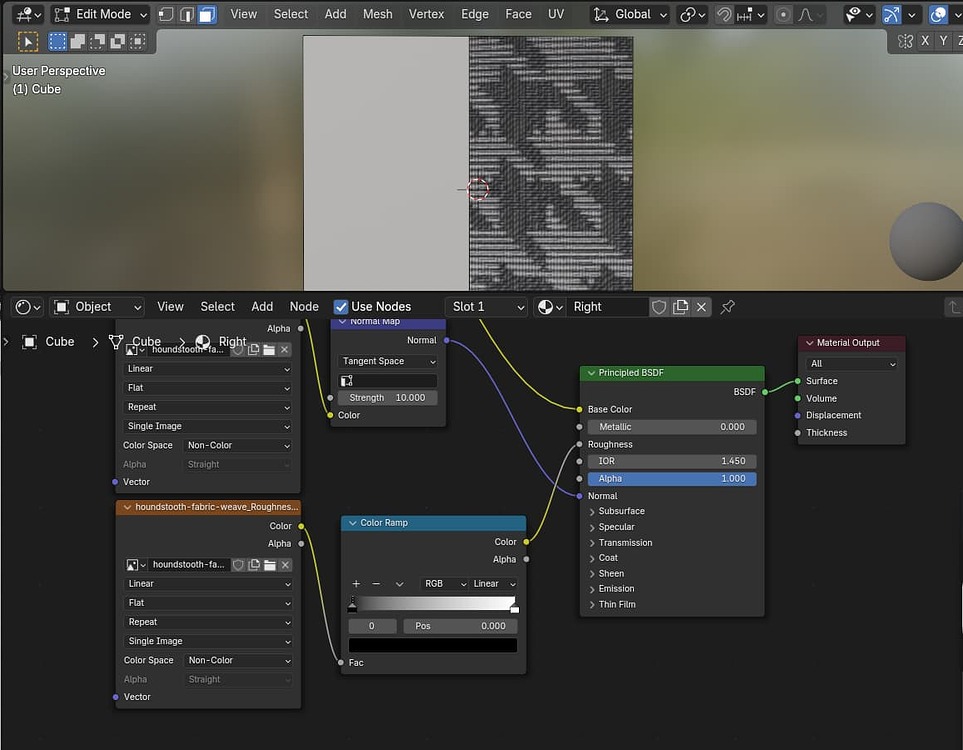The width and height of the screenshot is (963, 750).
Task: Toggle the fake user shield for Right material
Action: click(660, 306)
